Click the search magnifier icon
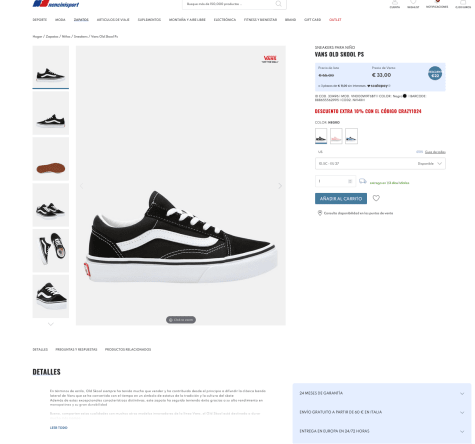Image resolution: width=475 pixels, height=444 pixels. [x=278, y=4]
